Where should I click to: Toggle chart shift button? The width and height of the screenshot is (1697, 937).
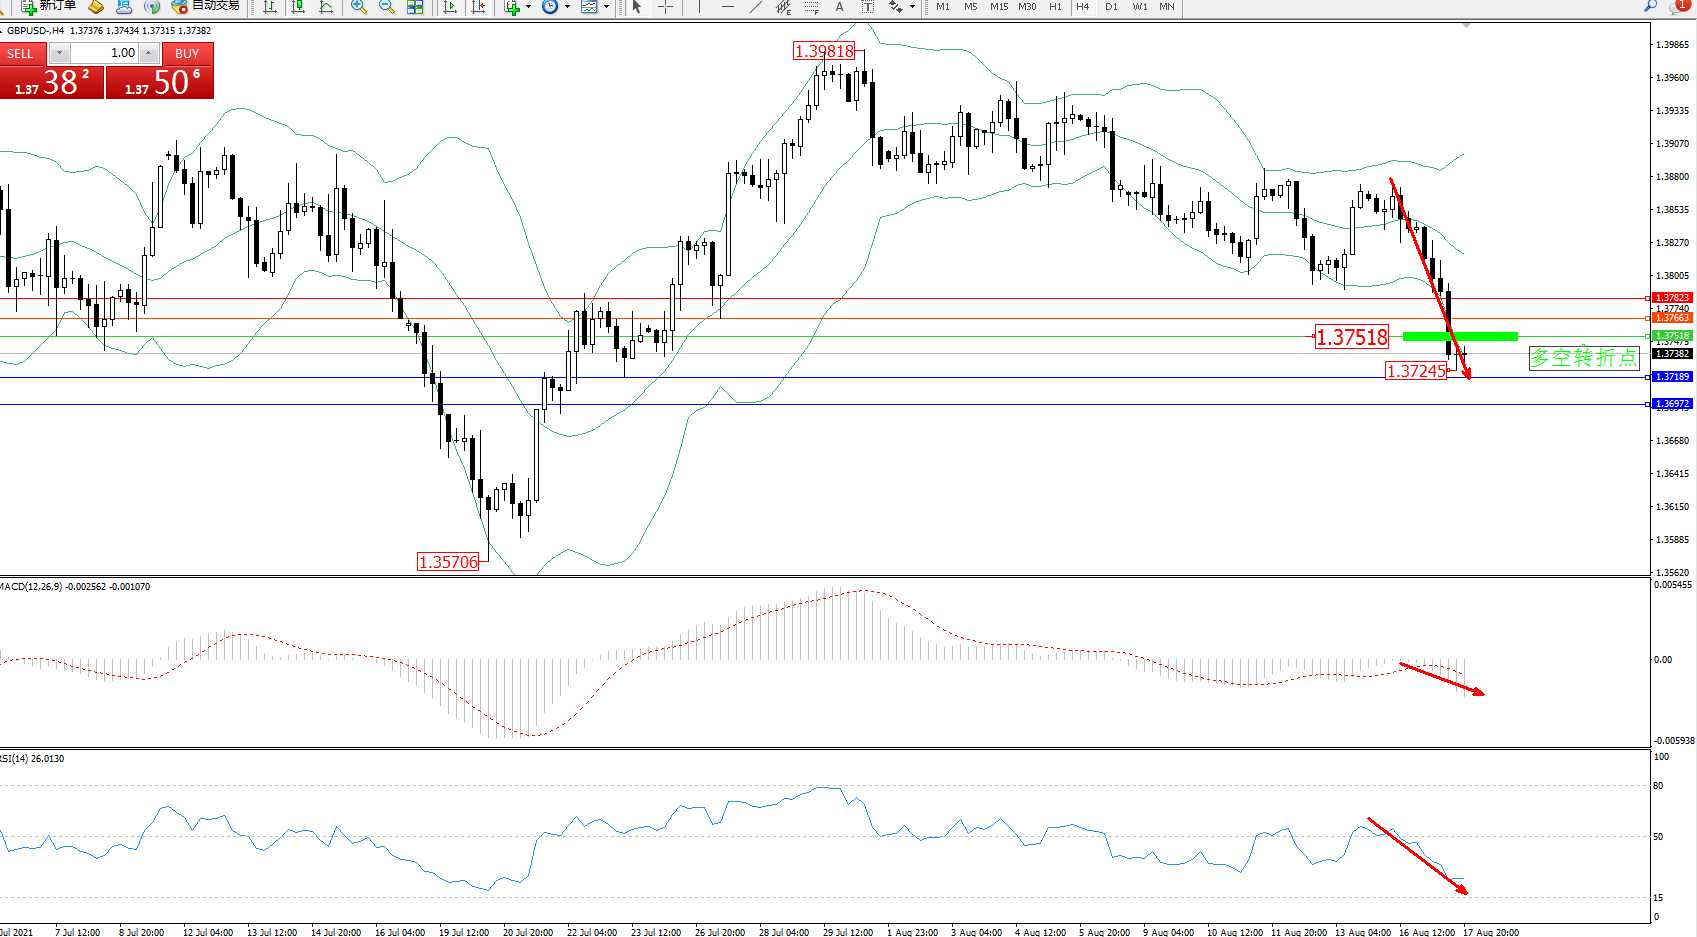pyautogui.click(x=479, y=7)
